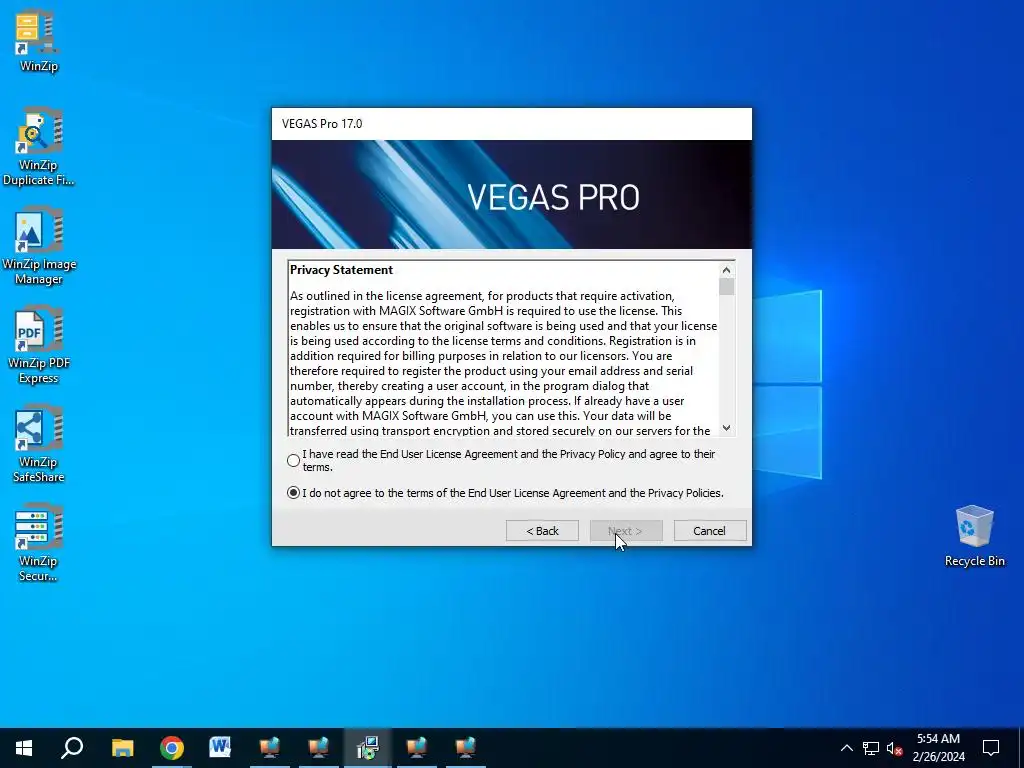This screenshot has width=1024, height=768.
Task: Open the taskbar clock and date
Action: point(938,748)
